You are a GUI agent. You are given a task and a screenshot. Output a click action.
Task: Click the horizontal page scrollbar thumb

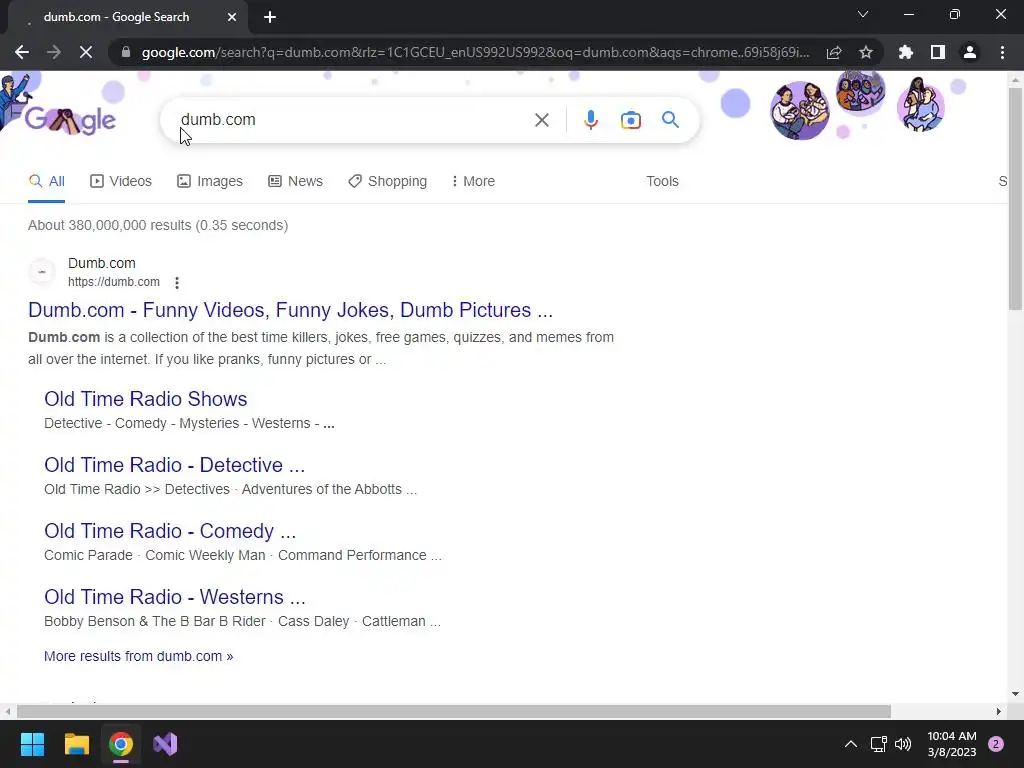(453, 711)
